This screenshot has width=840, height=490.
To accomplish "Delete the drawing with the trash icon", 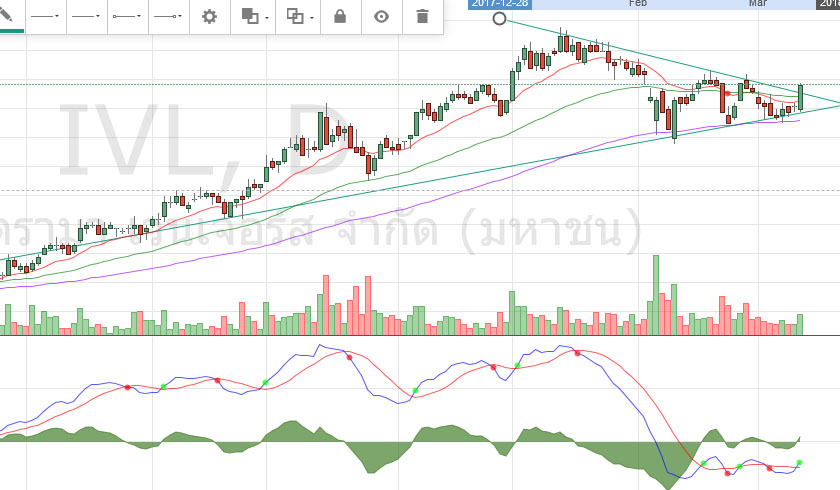I will click(422, 17).
